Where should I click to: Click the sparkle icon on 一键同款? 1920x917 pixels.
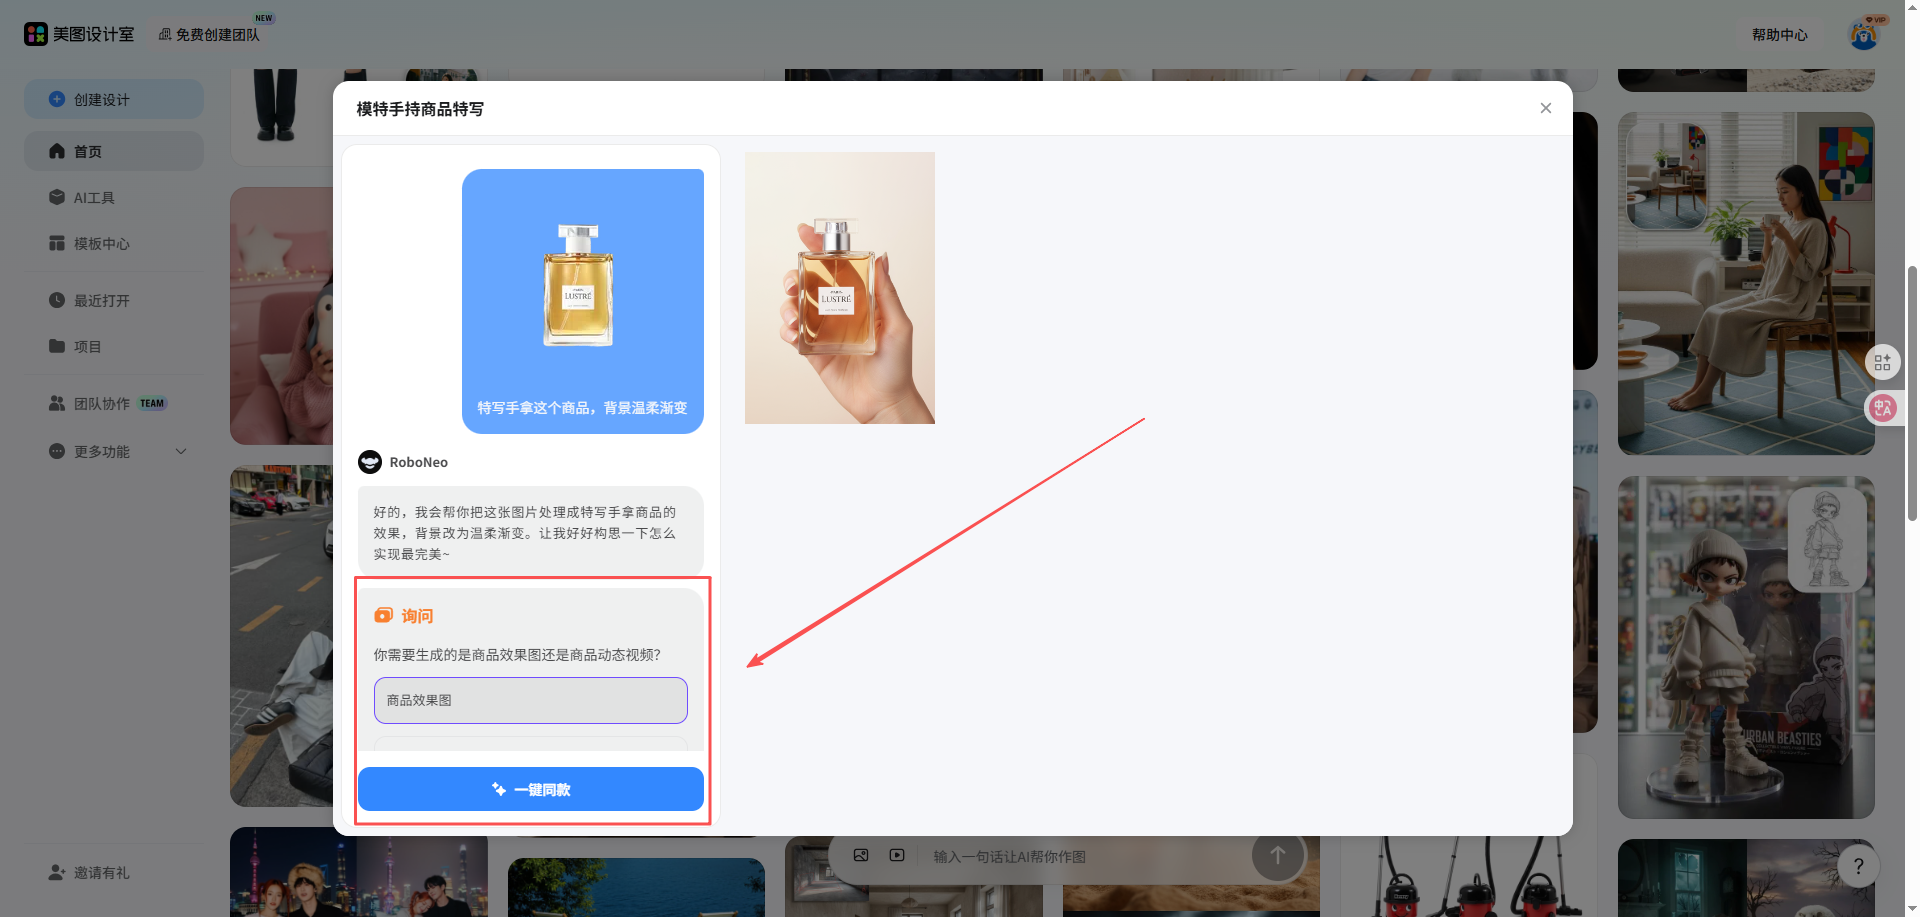click(x=499, y=789)
